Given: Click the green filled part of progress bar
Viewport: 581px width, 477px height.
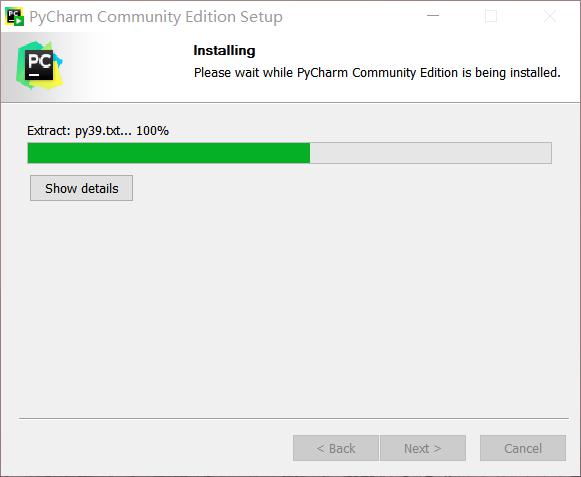Looking at the screenshot, I should (x=169, y=153).
